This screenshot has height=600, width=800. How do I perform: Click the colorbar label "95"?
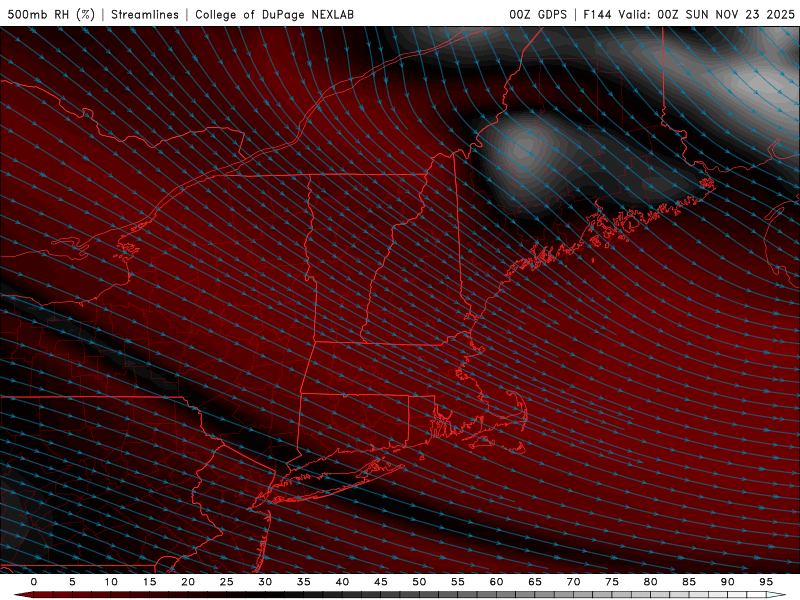click(765, 582)
